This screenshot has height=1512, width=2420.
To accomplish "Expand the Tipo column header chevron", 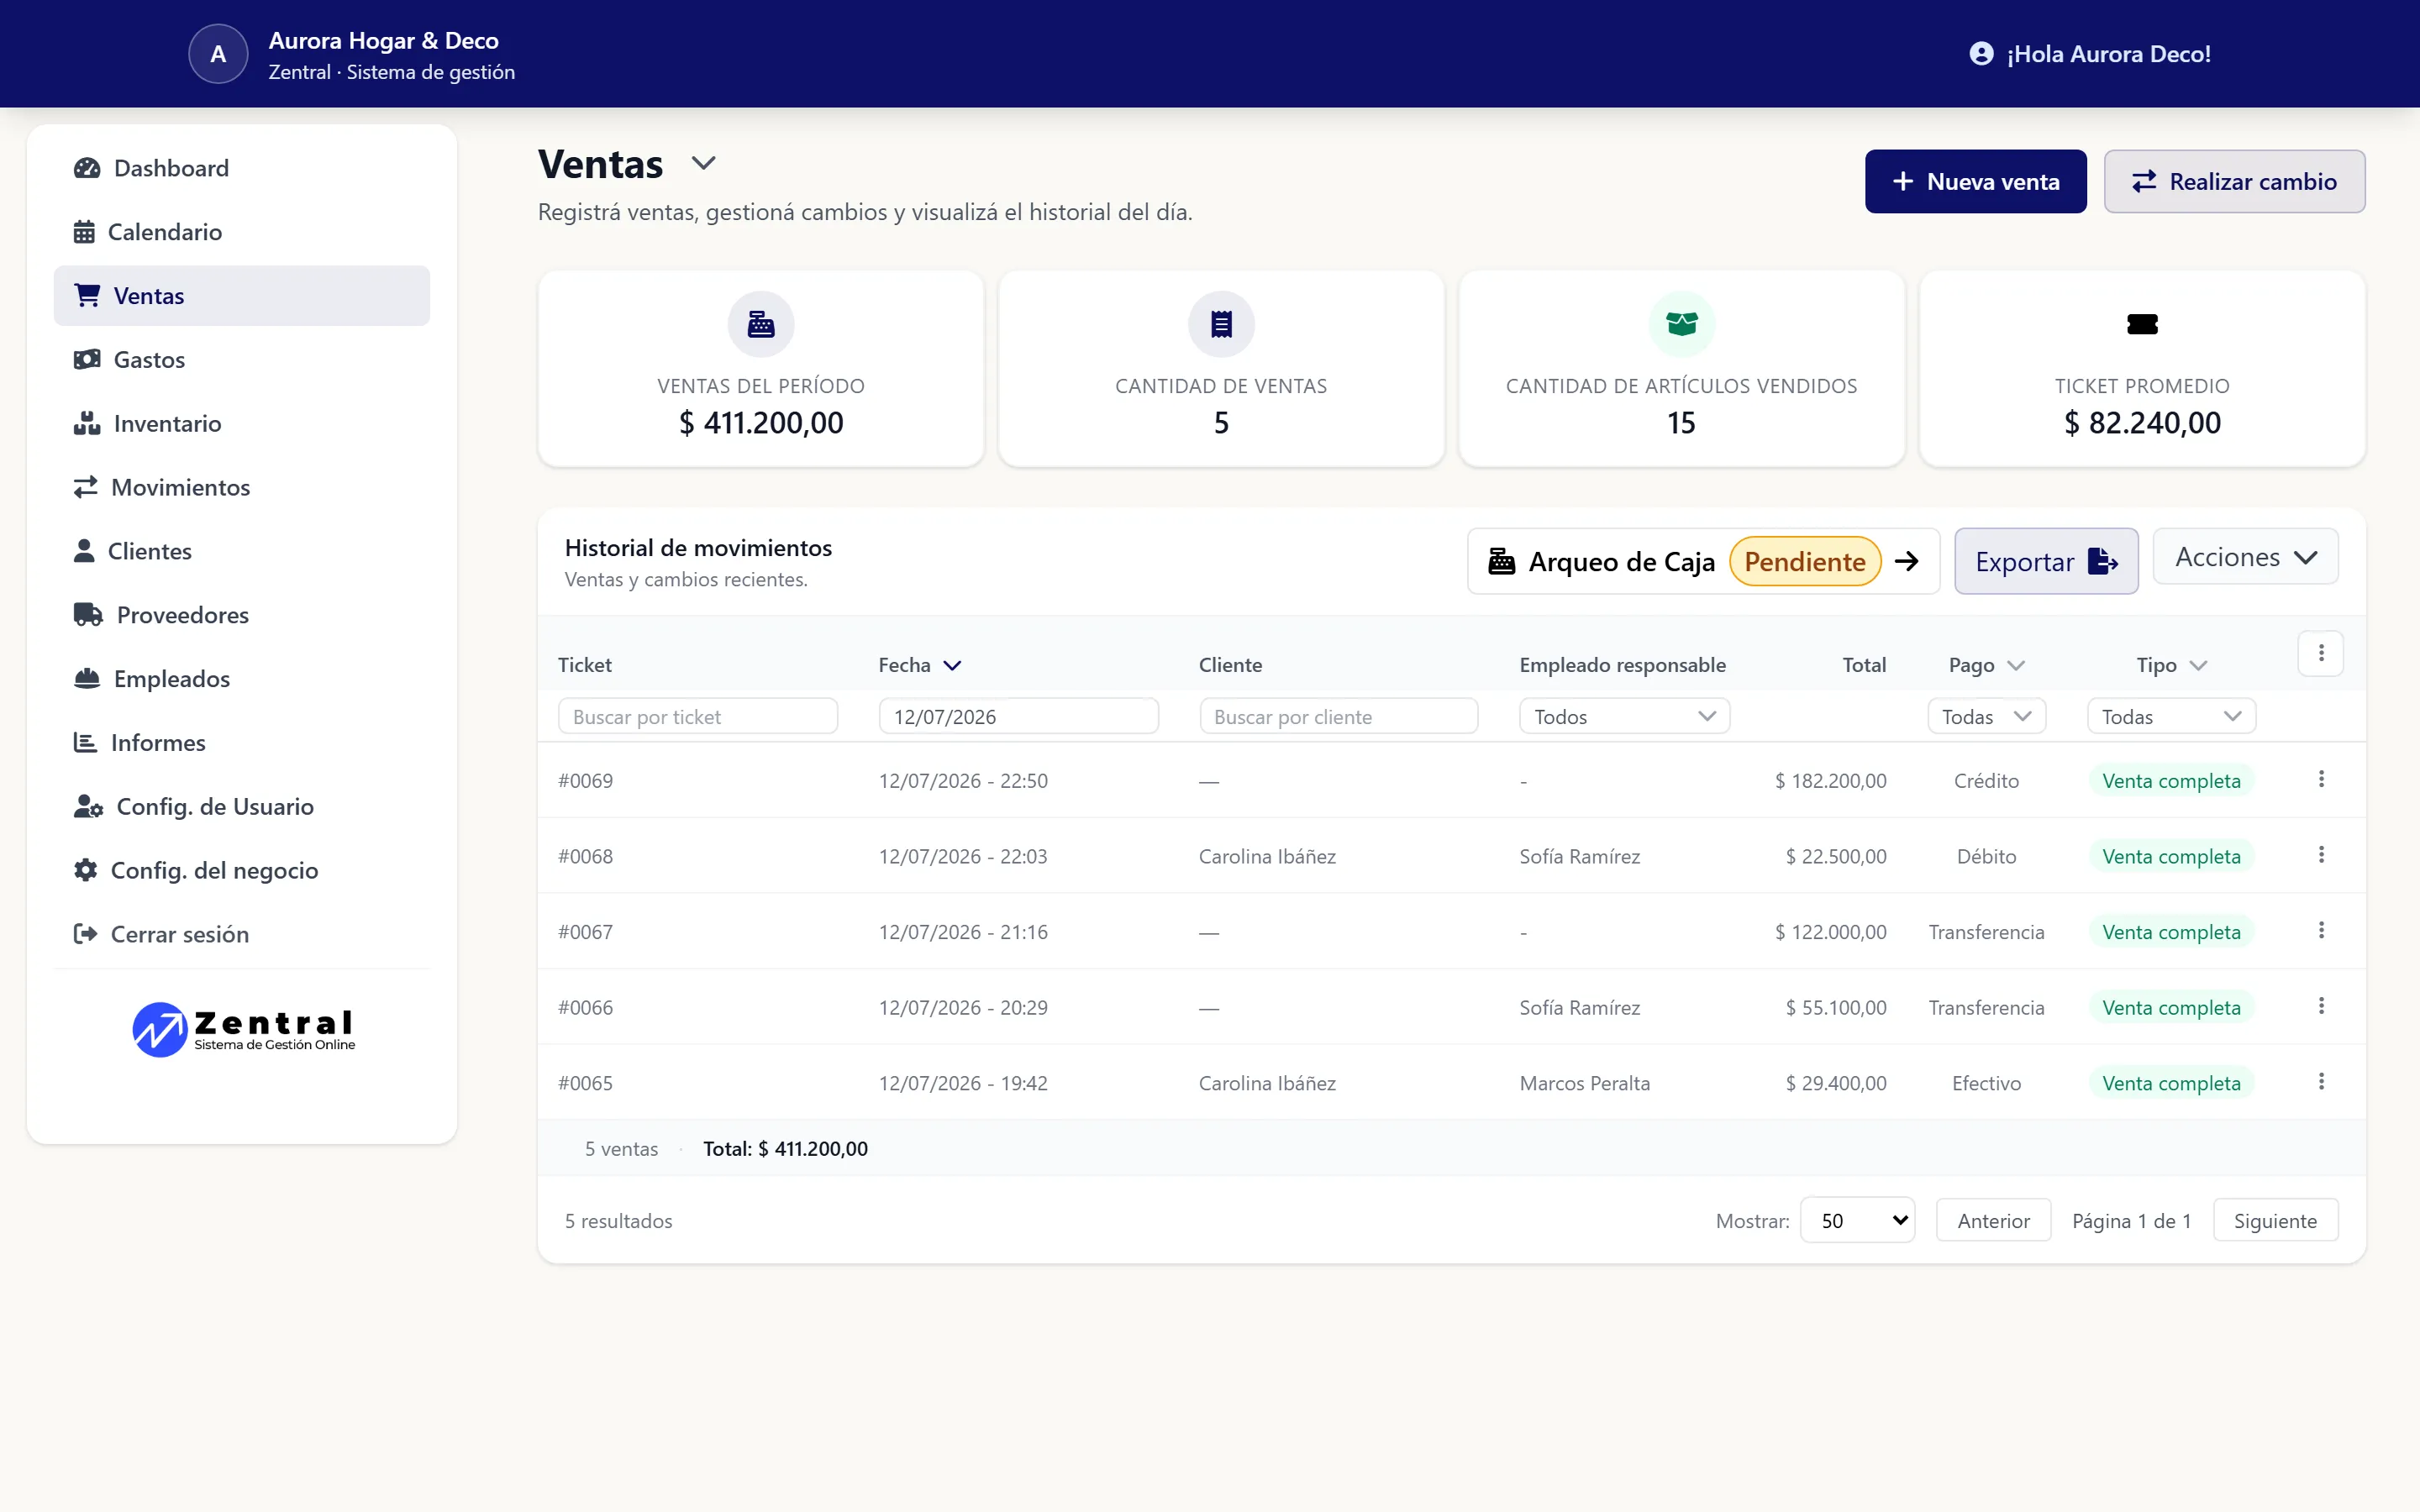I will (2198, 665).
